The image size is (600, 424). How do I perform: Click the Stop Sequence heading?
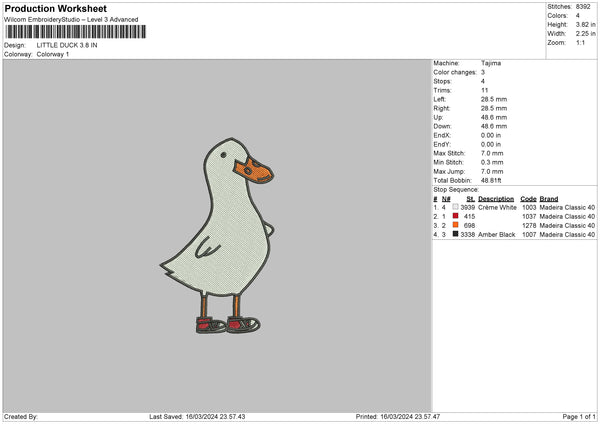[456, 190]
